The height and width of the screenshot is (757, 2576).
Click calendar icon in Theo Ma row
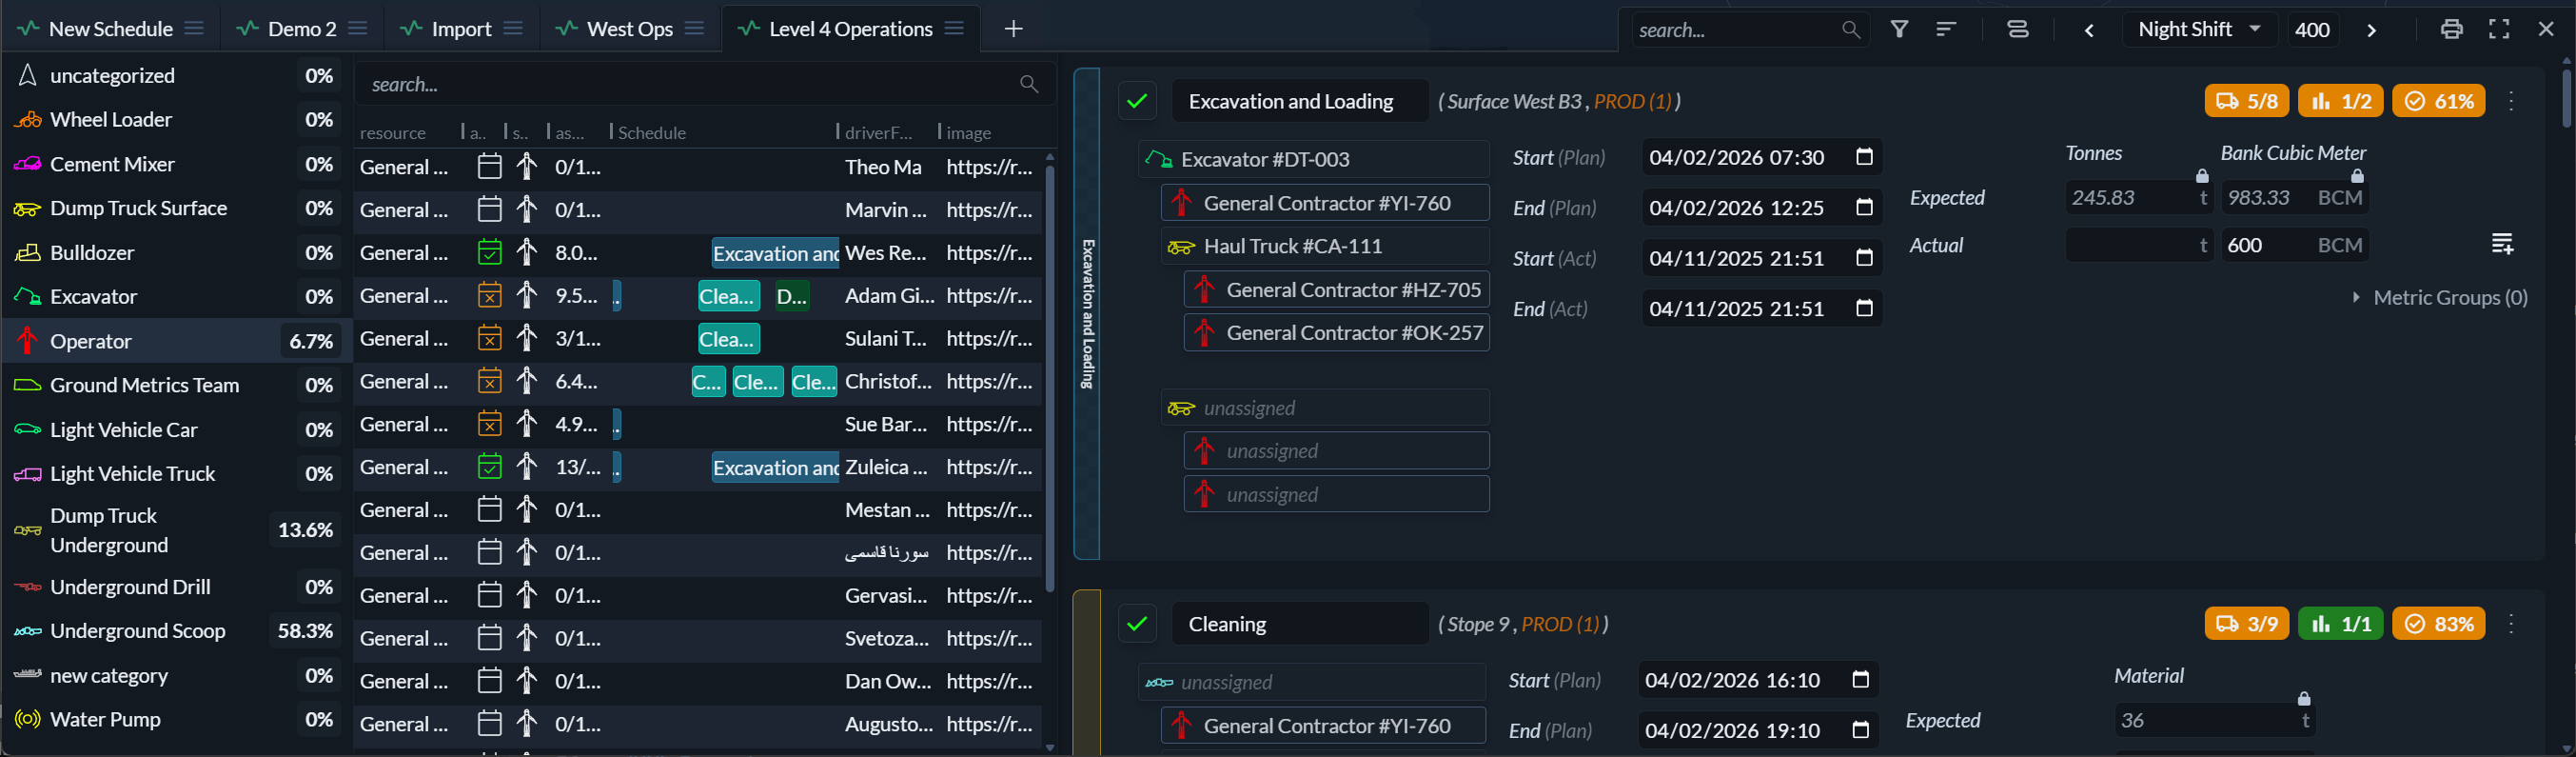click(x=489, y=166)
